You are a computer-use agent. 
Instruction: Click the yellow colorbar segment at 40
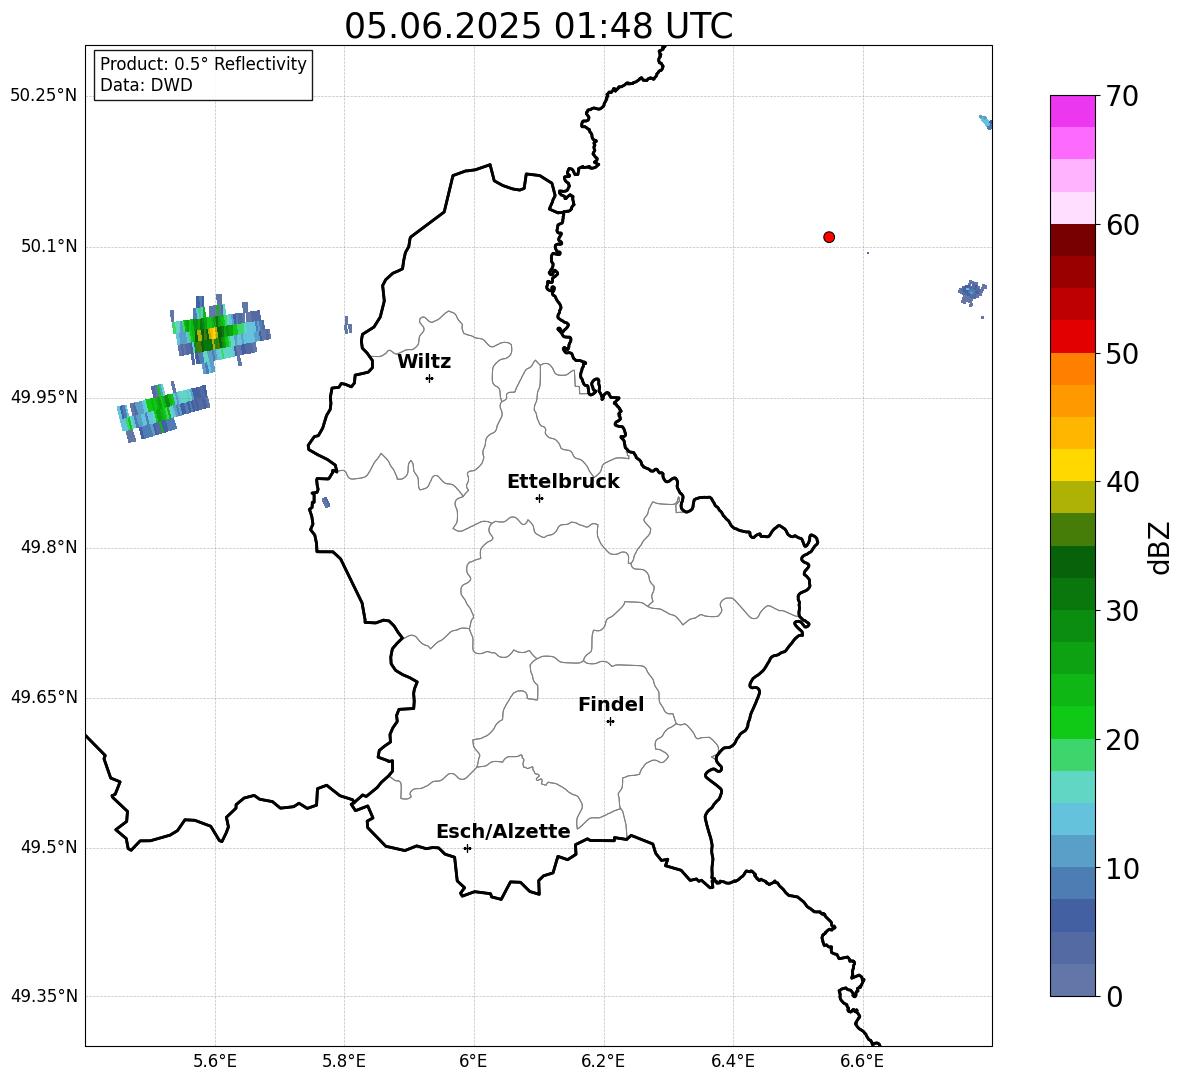(x=1072, y=465)
